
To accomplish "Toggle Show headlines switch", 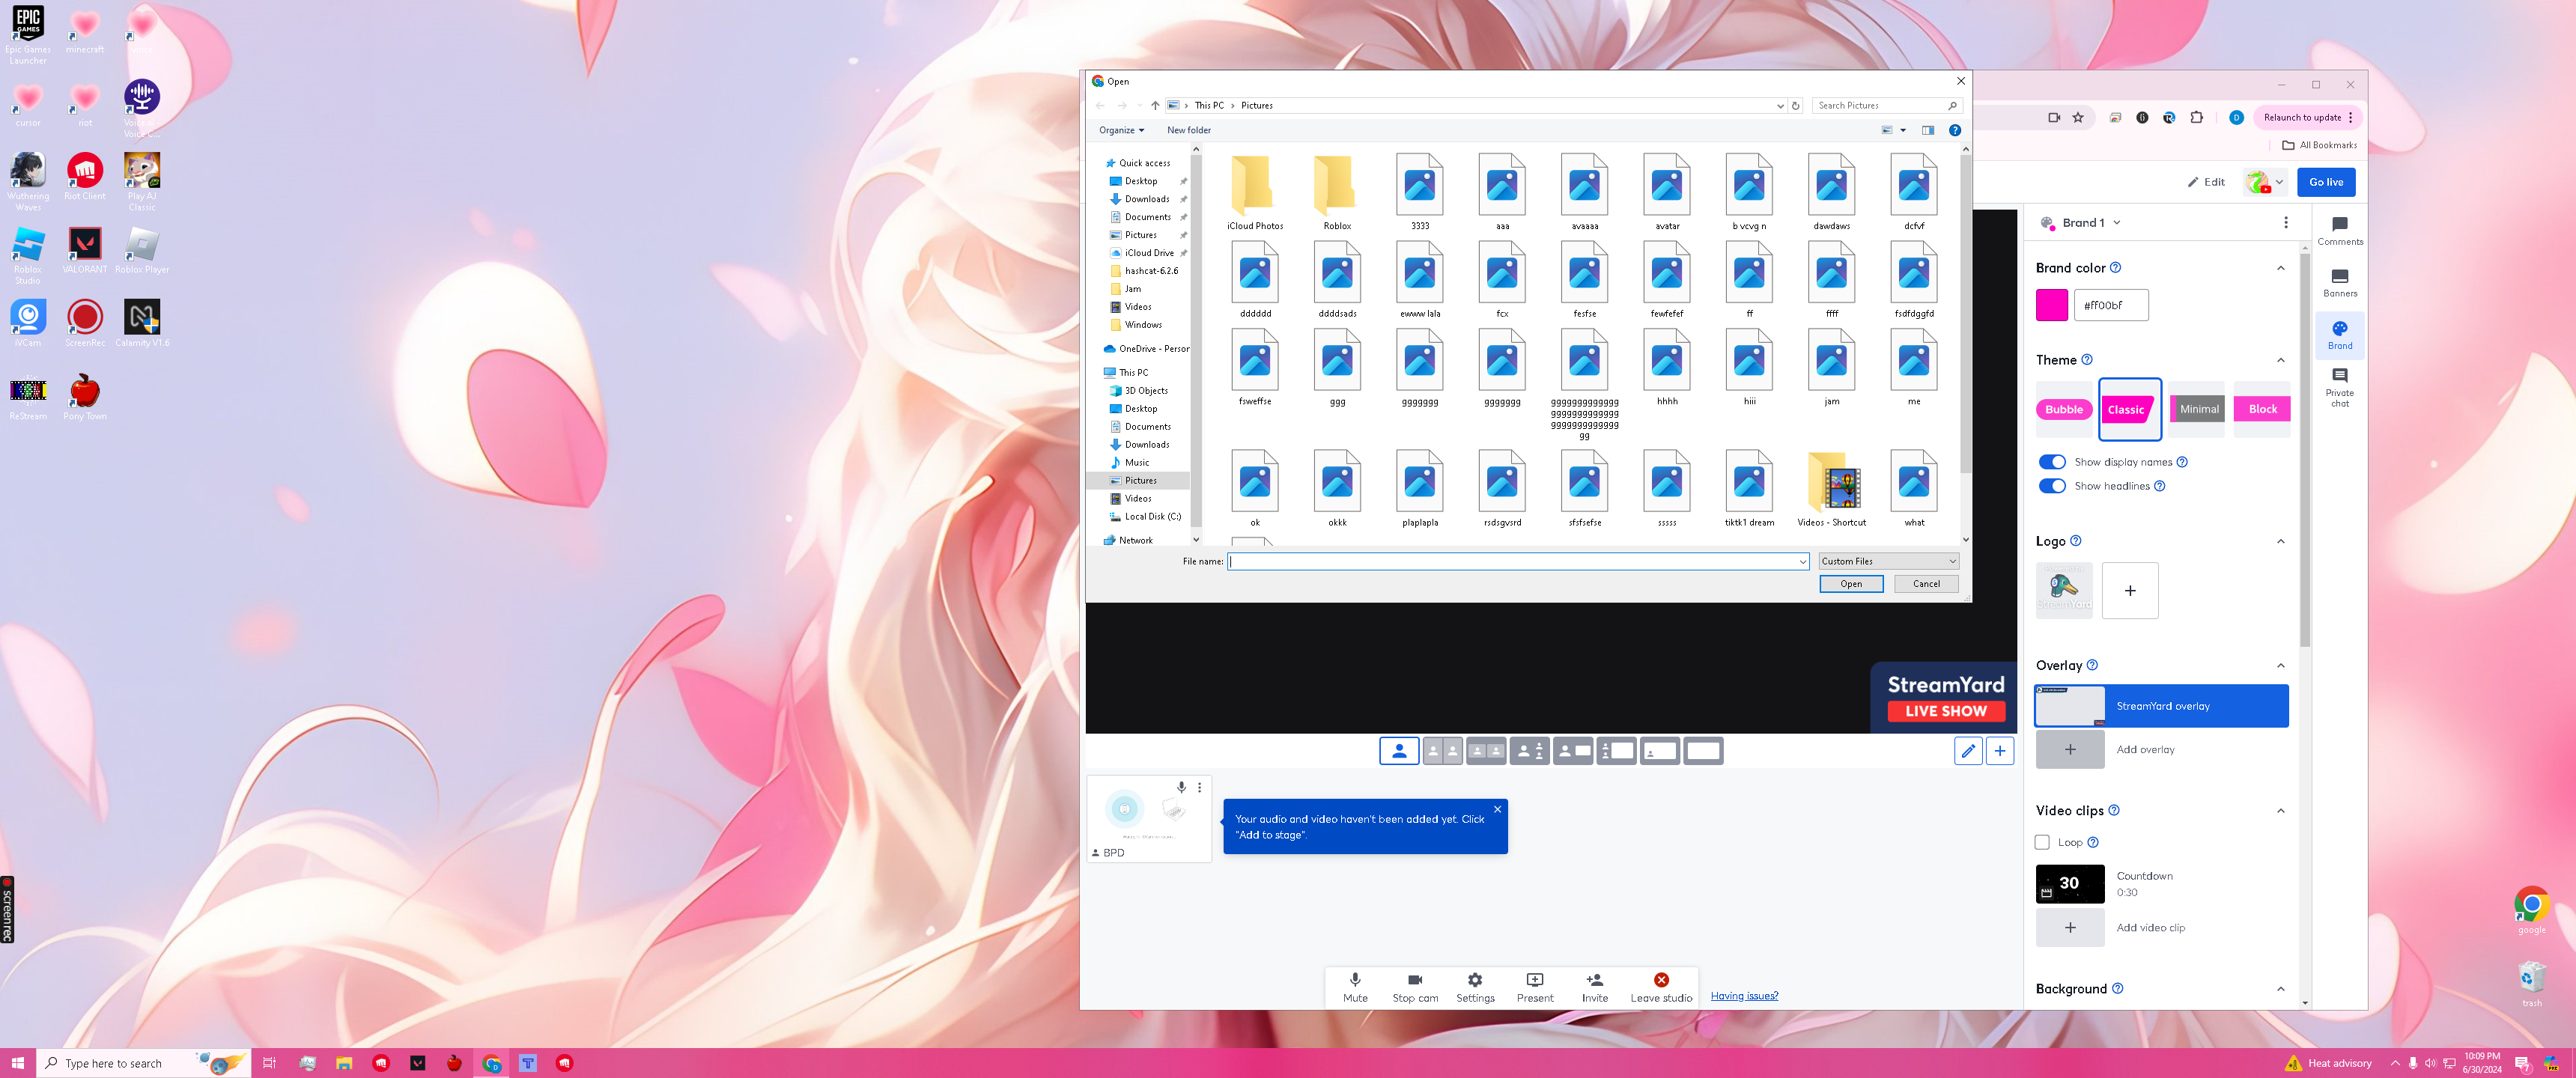I will coord(2052,486).
